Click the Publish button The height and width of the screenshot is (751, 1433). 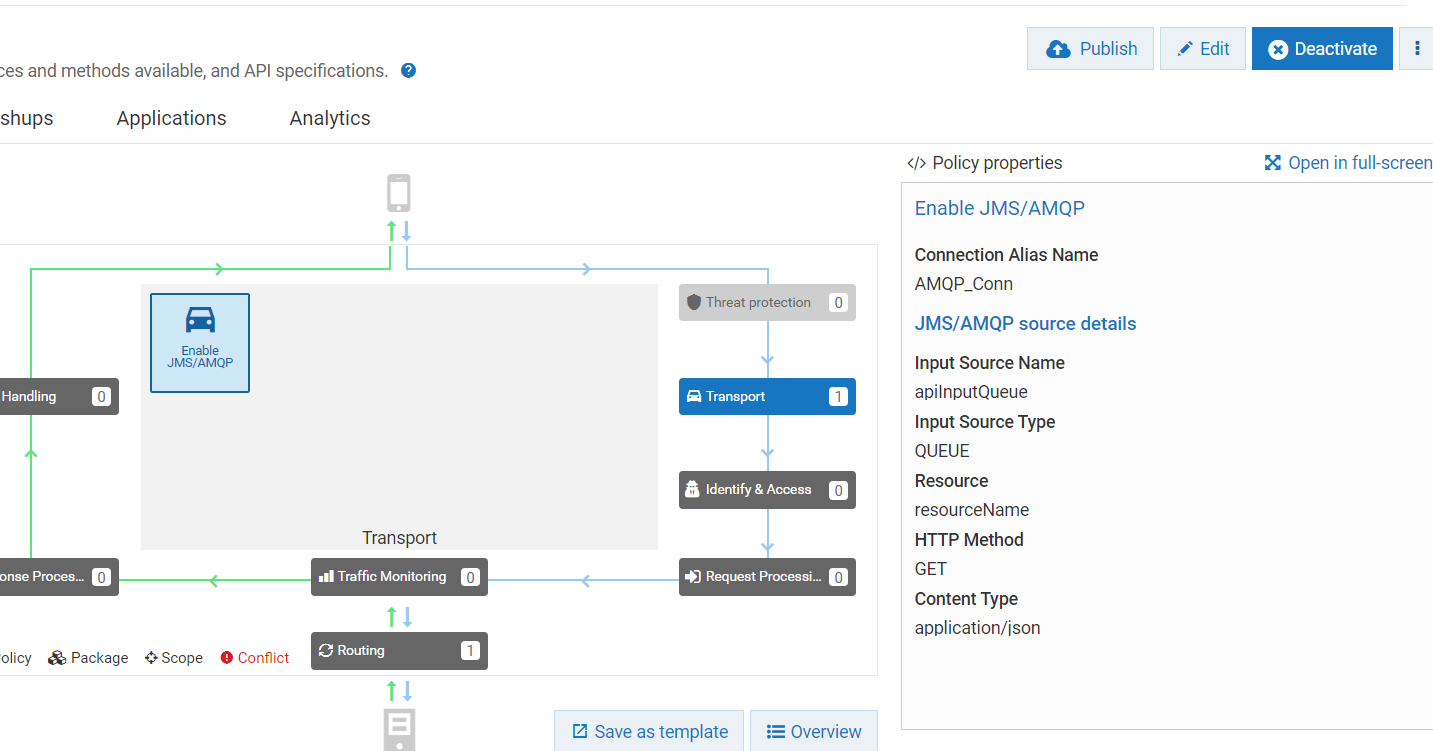click(x=1090, y=49)
